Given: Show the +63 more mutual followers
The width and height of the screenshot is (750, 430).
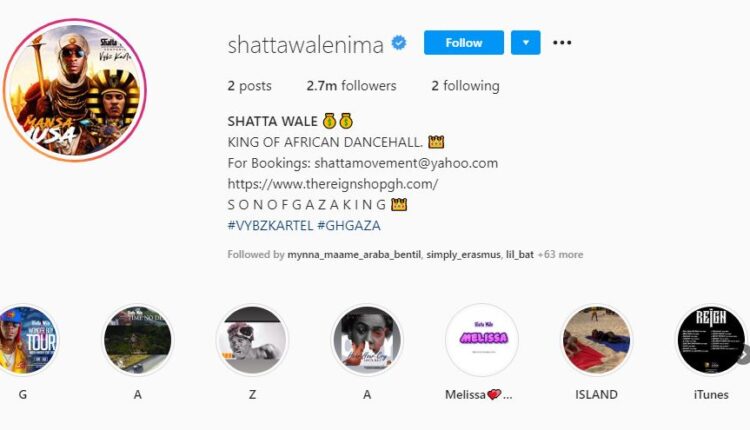Looking at the screenshot, I should coord(560,254).
